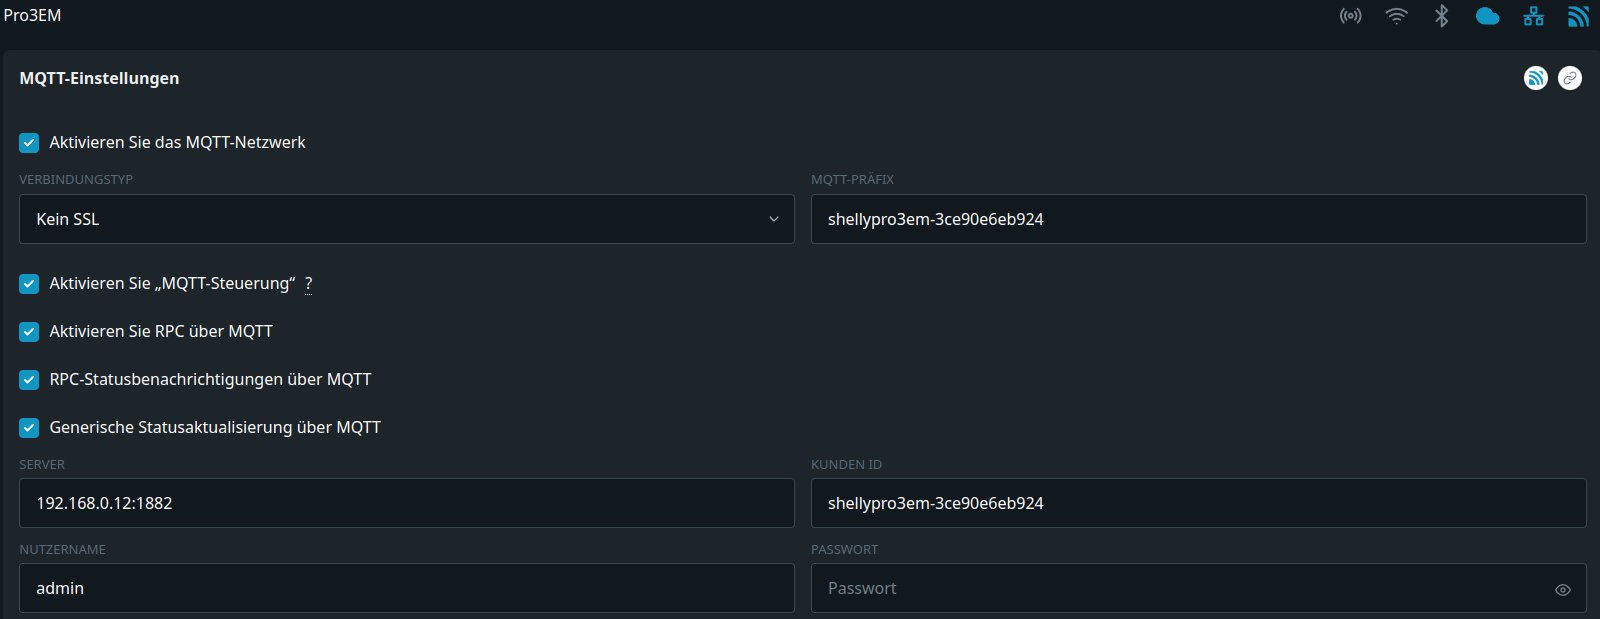Screen dimensions: 1600x619
Task: Click the Wi-Fi status icon
Action: (1396, 16)
